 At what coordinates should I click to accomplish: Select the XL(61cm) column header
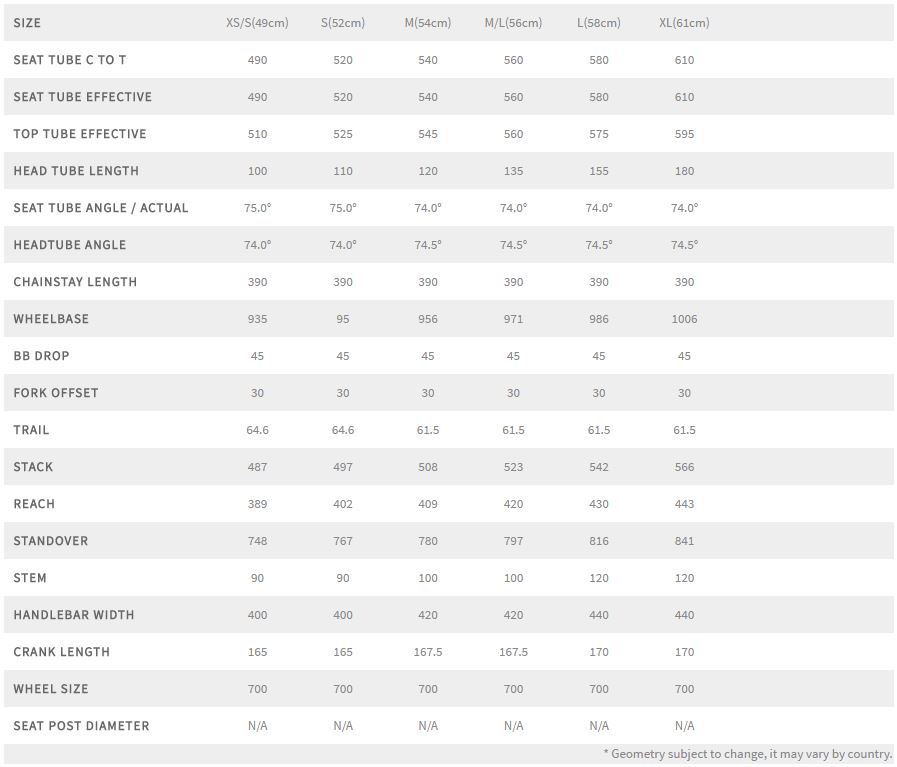[x=684, y=23]
